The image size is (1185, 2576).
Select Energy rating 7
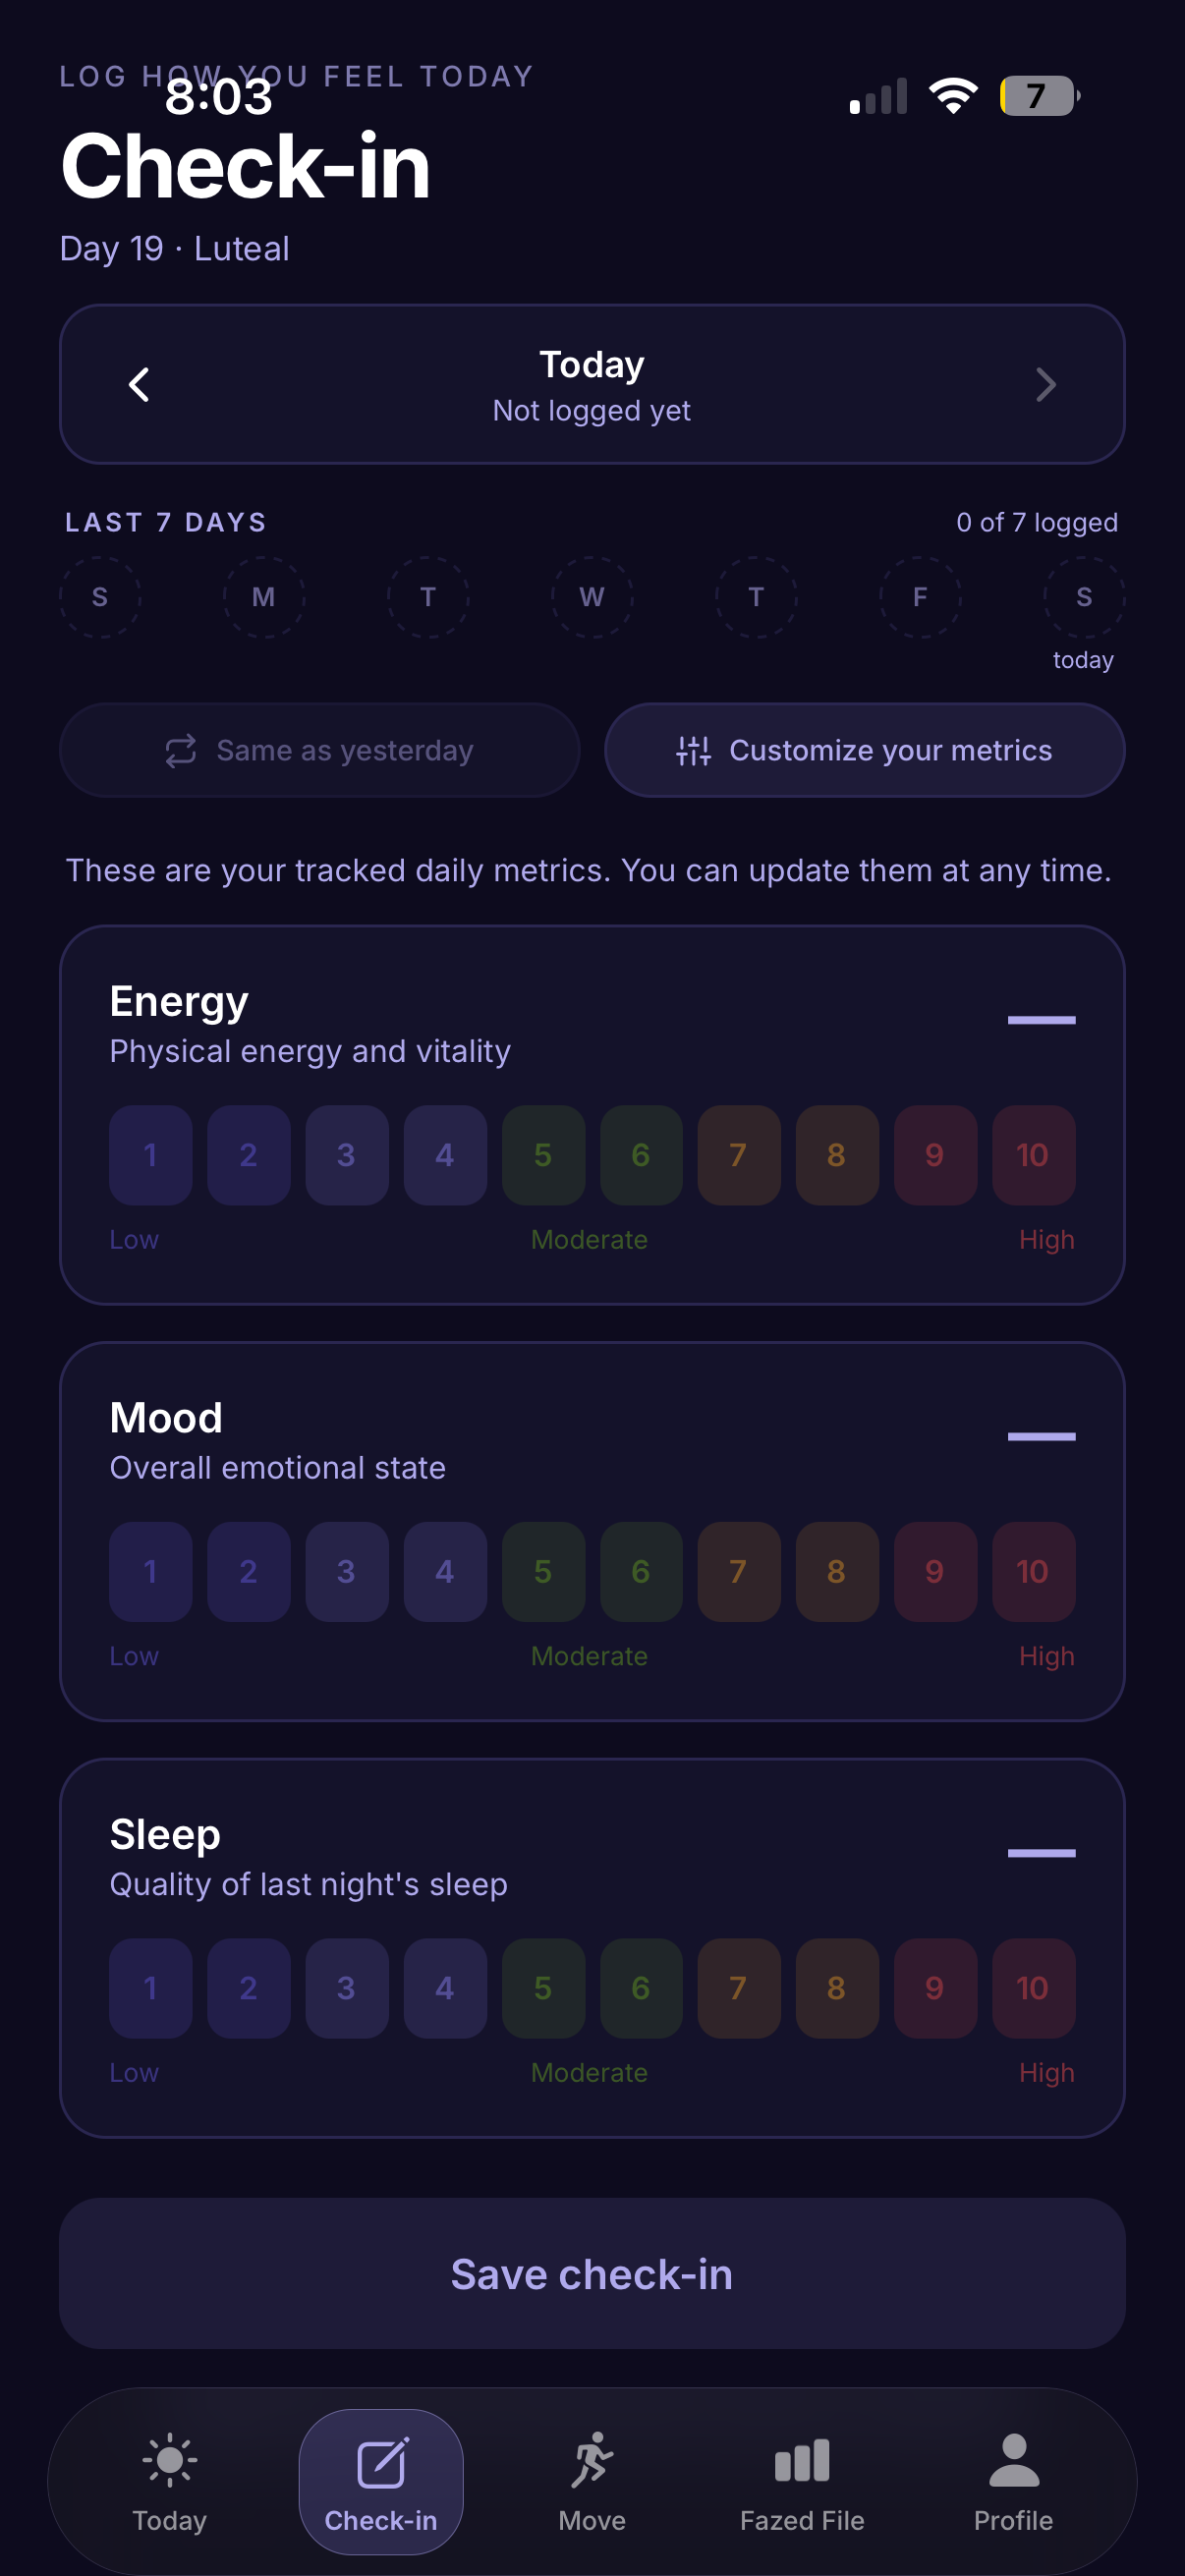tap(739, 1155)
